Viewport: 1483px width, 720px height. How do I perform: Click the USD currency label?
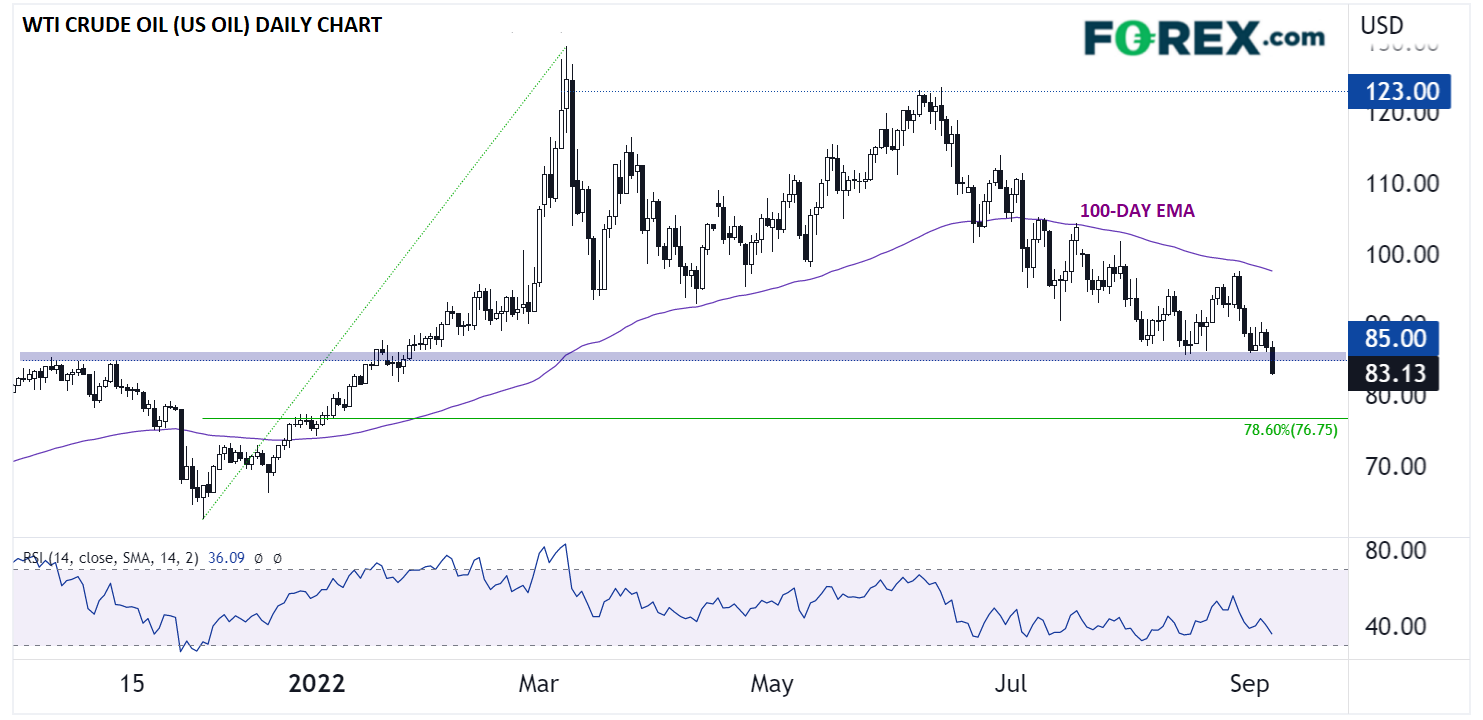1382,25
